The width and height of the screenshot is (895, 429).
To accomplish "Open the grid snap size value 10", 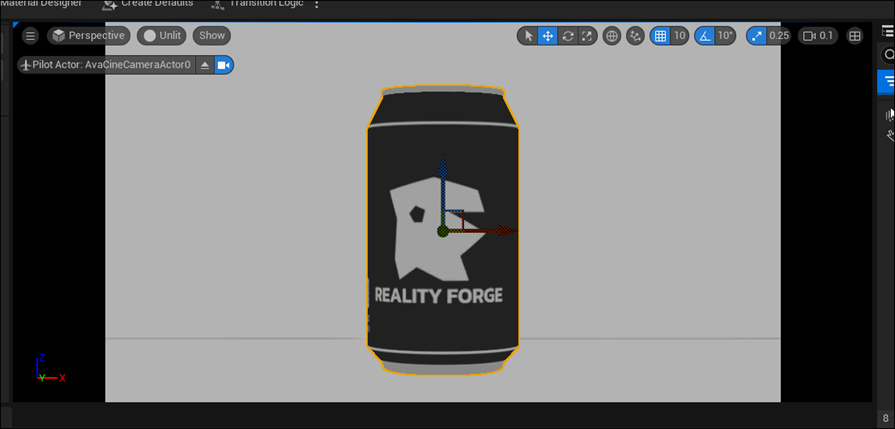I will coord(679,36).
